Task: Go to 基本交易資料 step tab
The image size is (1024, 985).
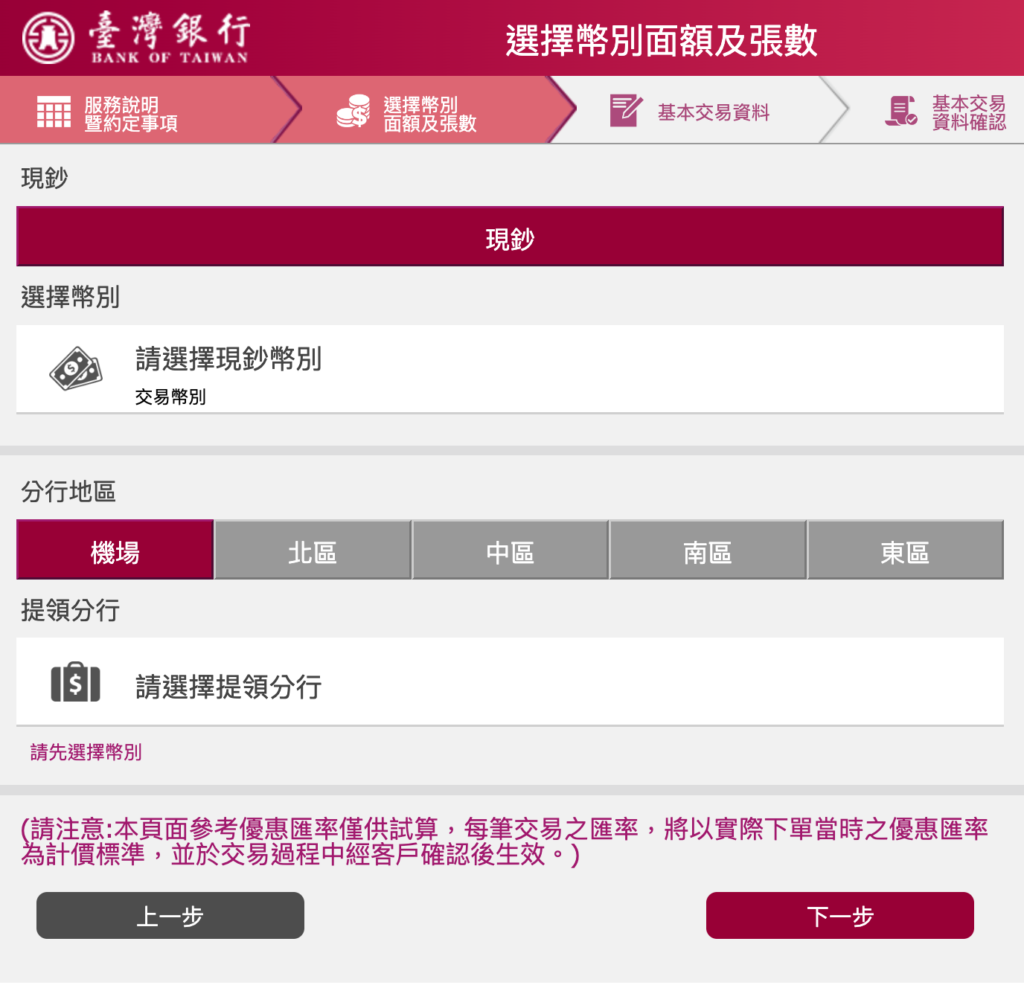Action: point(712,113)
